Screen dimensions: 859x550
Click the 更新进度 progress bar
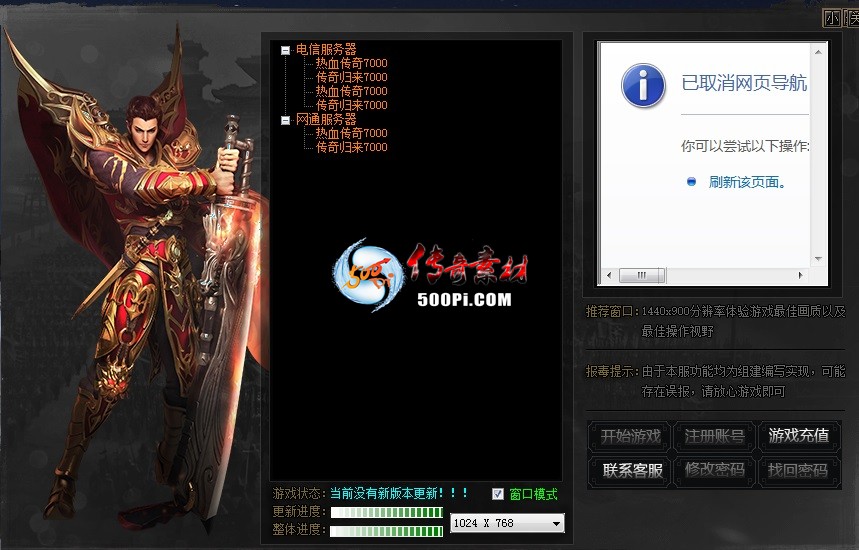[x=387, y=513]
